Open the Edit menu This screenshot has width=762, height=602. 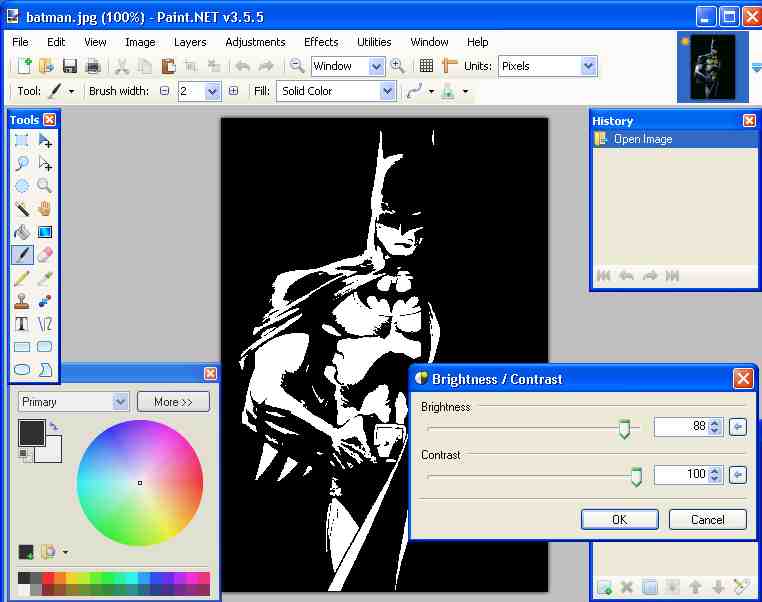(56, 42)
